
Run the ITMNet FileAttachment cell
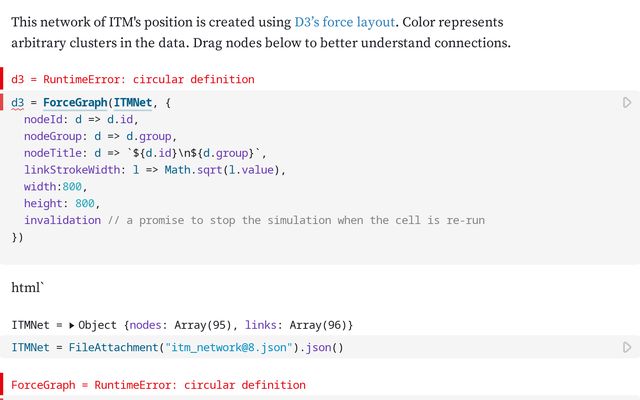point(627,348)
